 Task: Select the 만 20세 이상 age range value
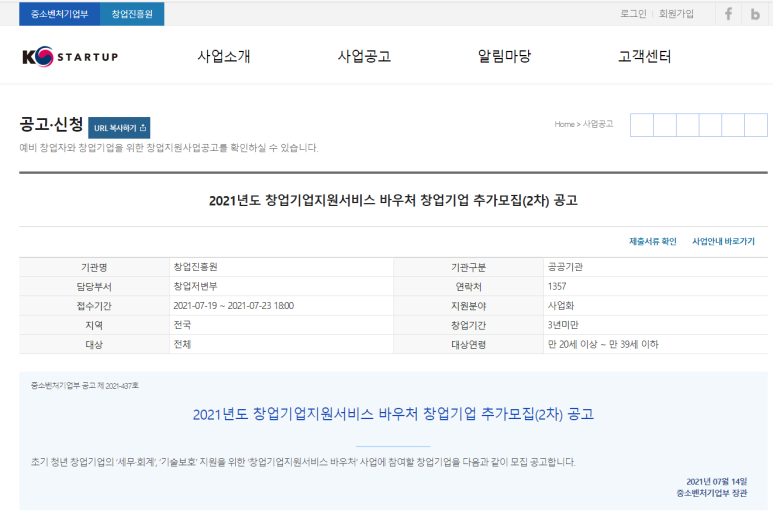(x=603, y=344)
